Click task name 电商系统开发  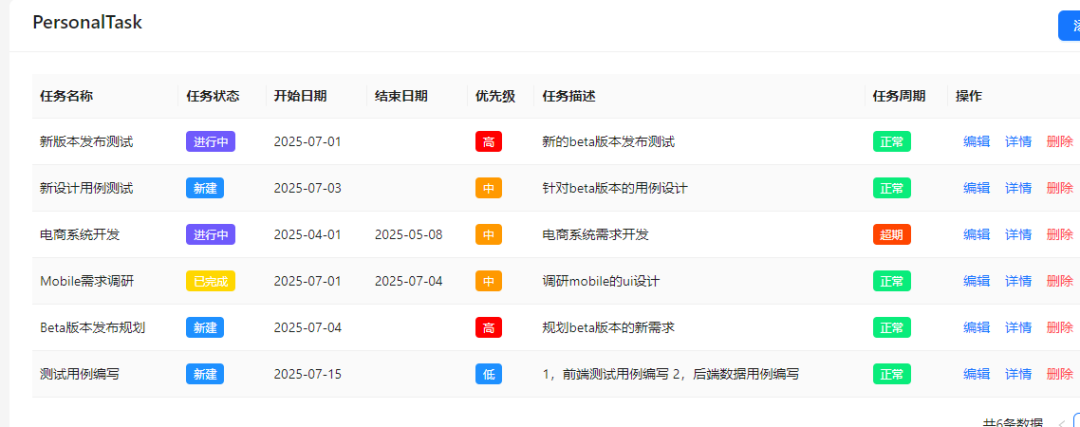[x=80, y=235]
